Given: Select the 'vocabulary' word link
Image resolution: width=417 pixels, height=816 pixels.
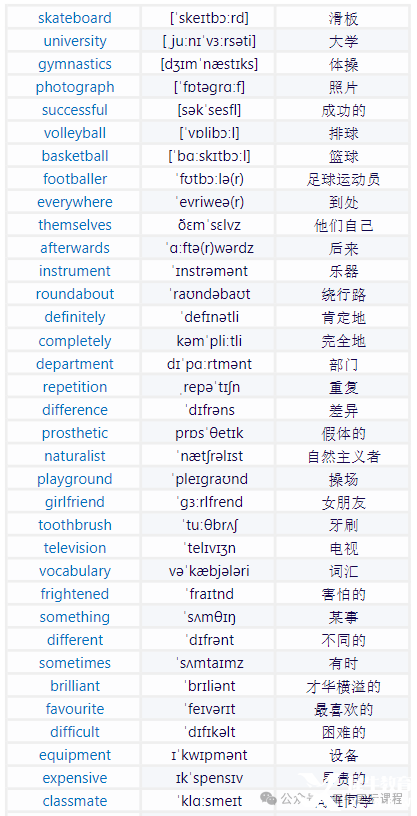Looking at the screenshot, I should (x=74, y=571).
